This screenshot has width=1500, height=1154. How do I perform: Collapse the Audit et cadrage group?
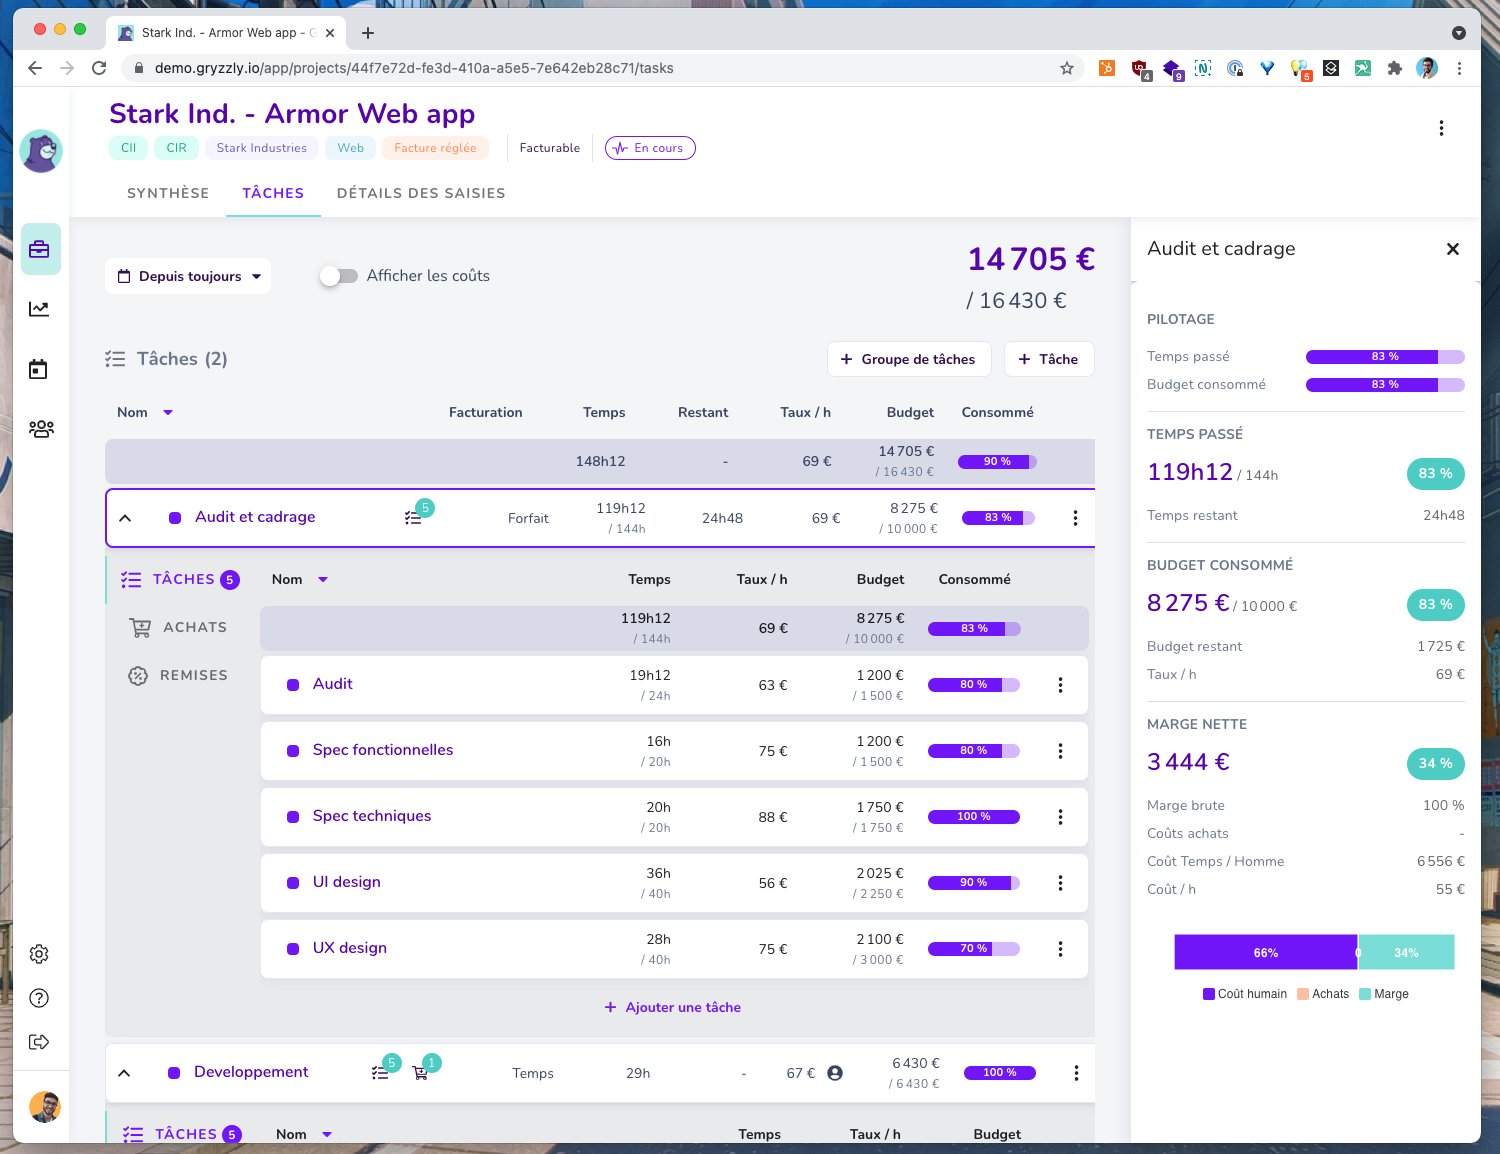point(125,518)
